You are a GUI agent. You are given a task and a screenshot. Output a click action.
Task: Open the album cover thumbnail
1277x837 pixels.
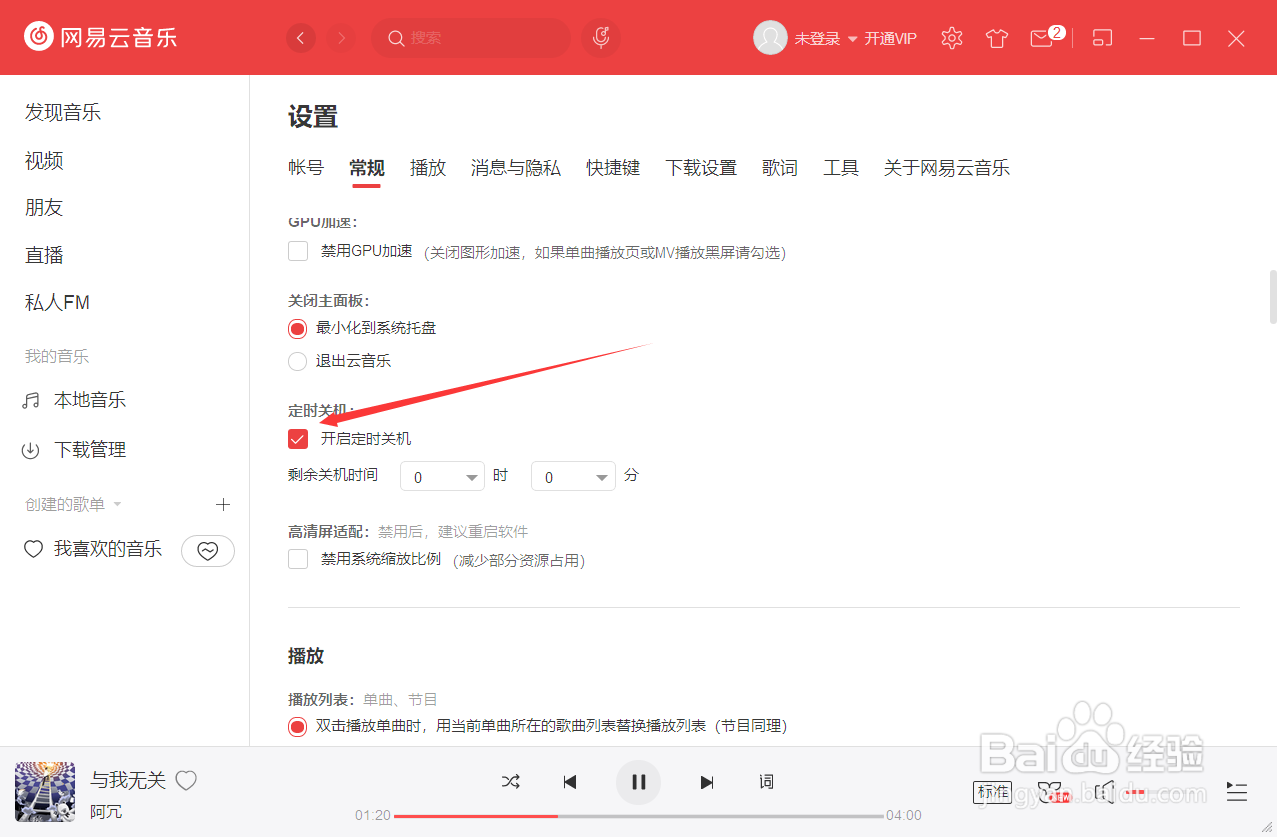[45, 792]
